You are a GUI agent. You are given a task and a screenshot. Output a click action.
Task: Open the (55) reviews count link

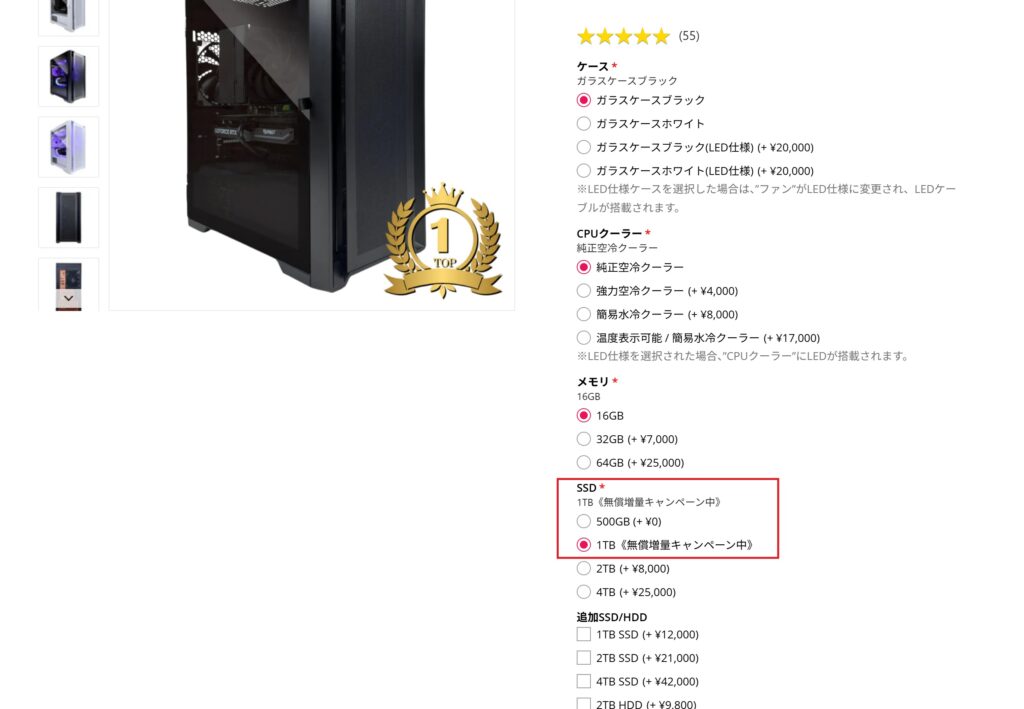pos(689,36)
